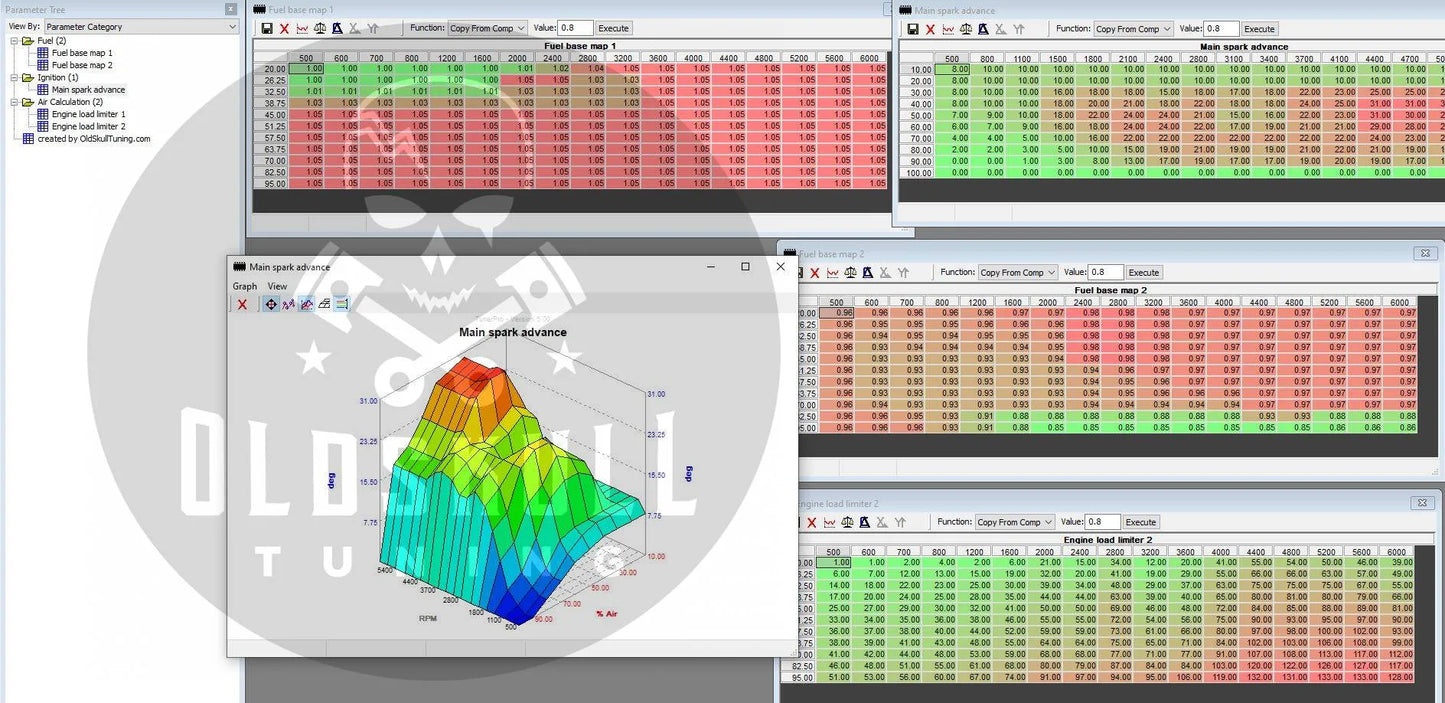Collapse the Fuel folder in Parameter Tree
This screenshot has height=703, width=1445.
coord(15,41)
